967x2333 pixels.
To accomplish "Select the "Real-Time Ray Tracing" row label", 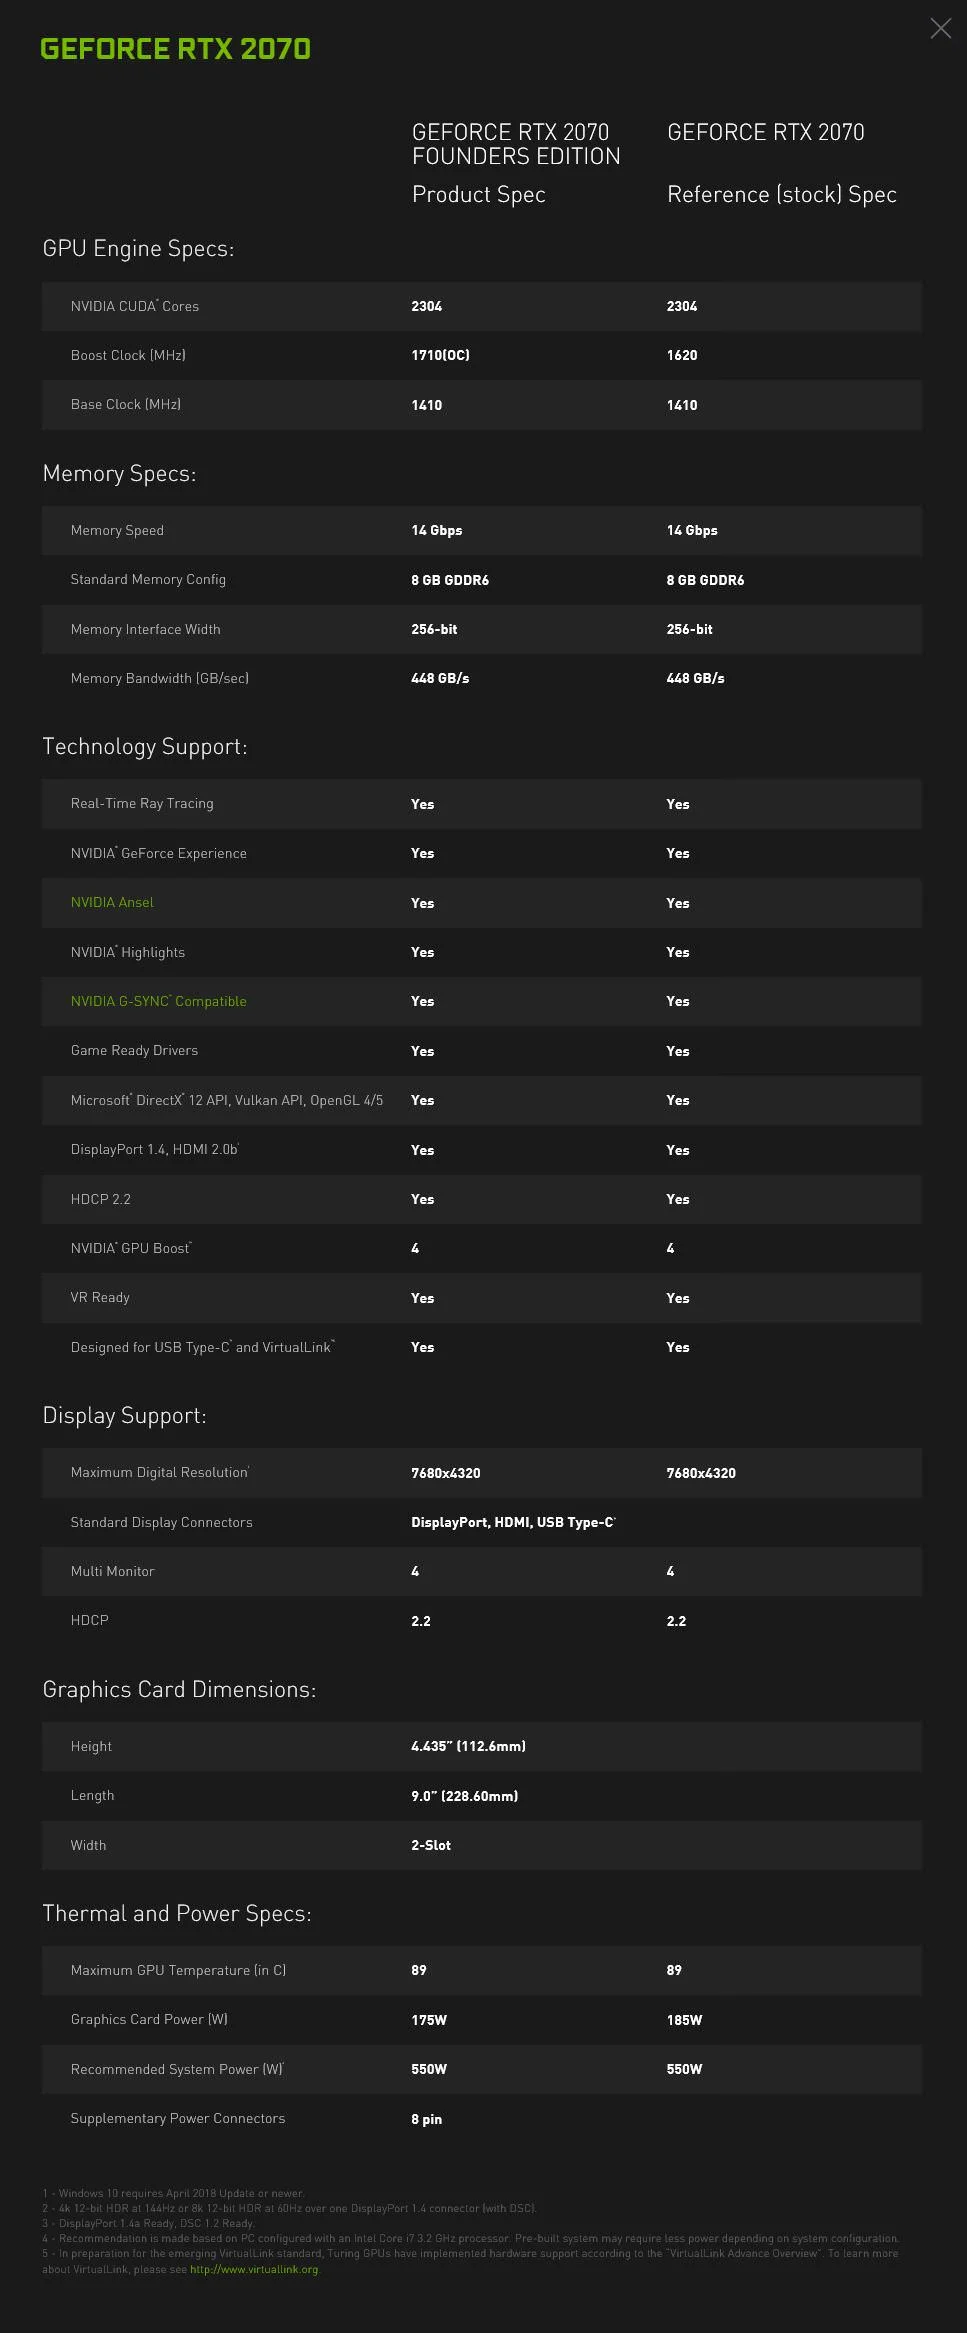I will [142, 803].
